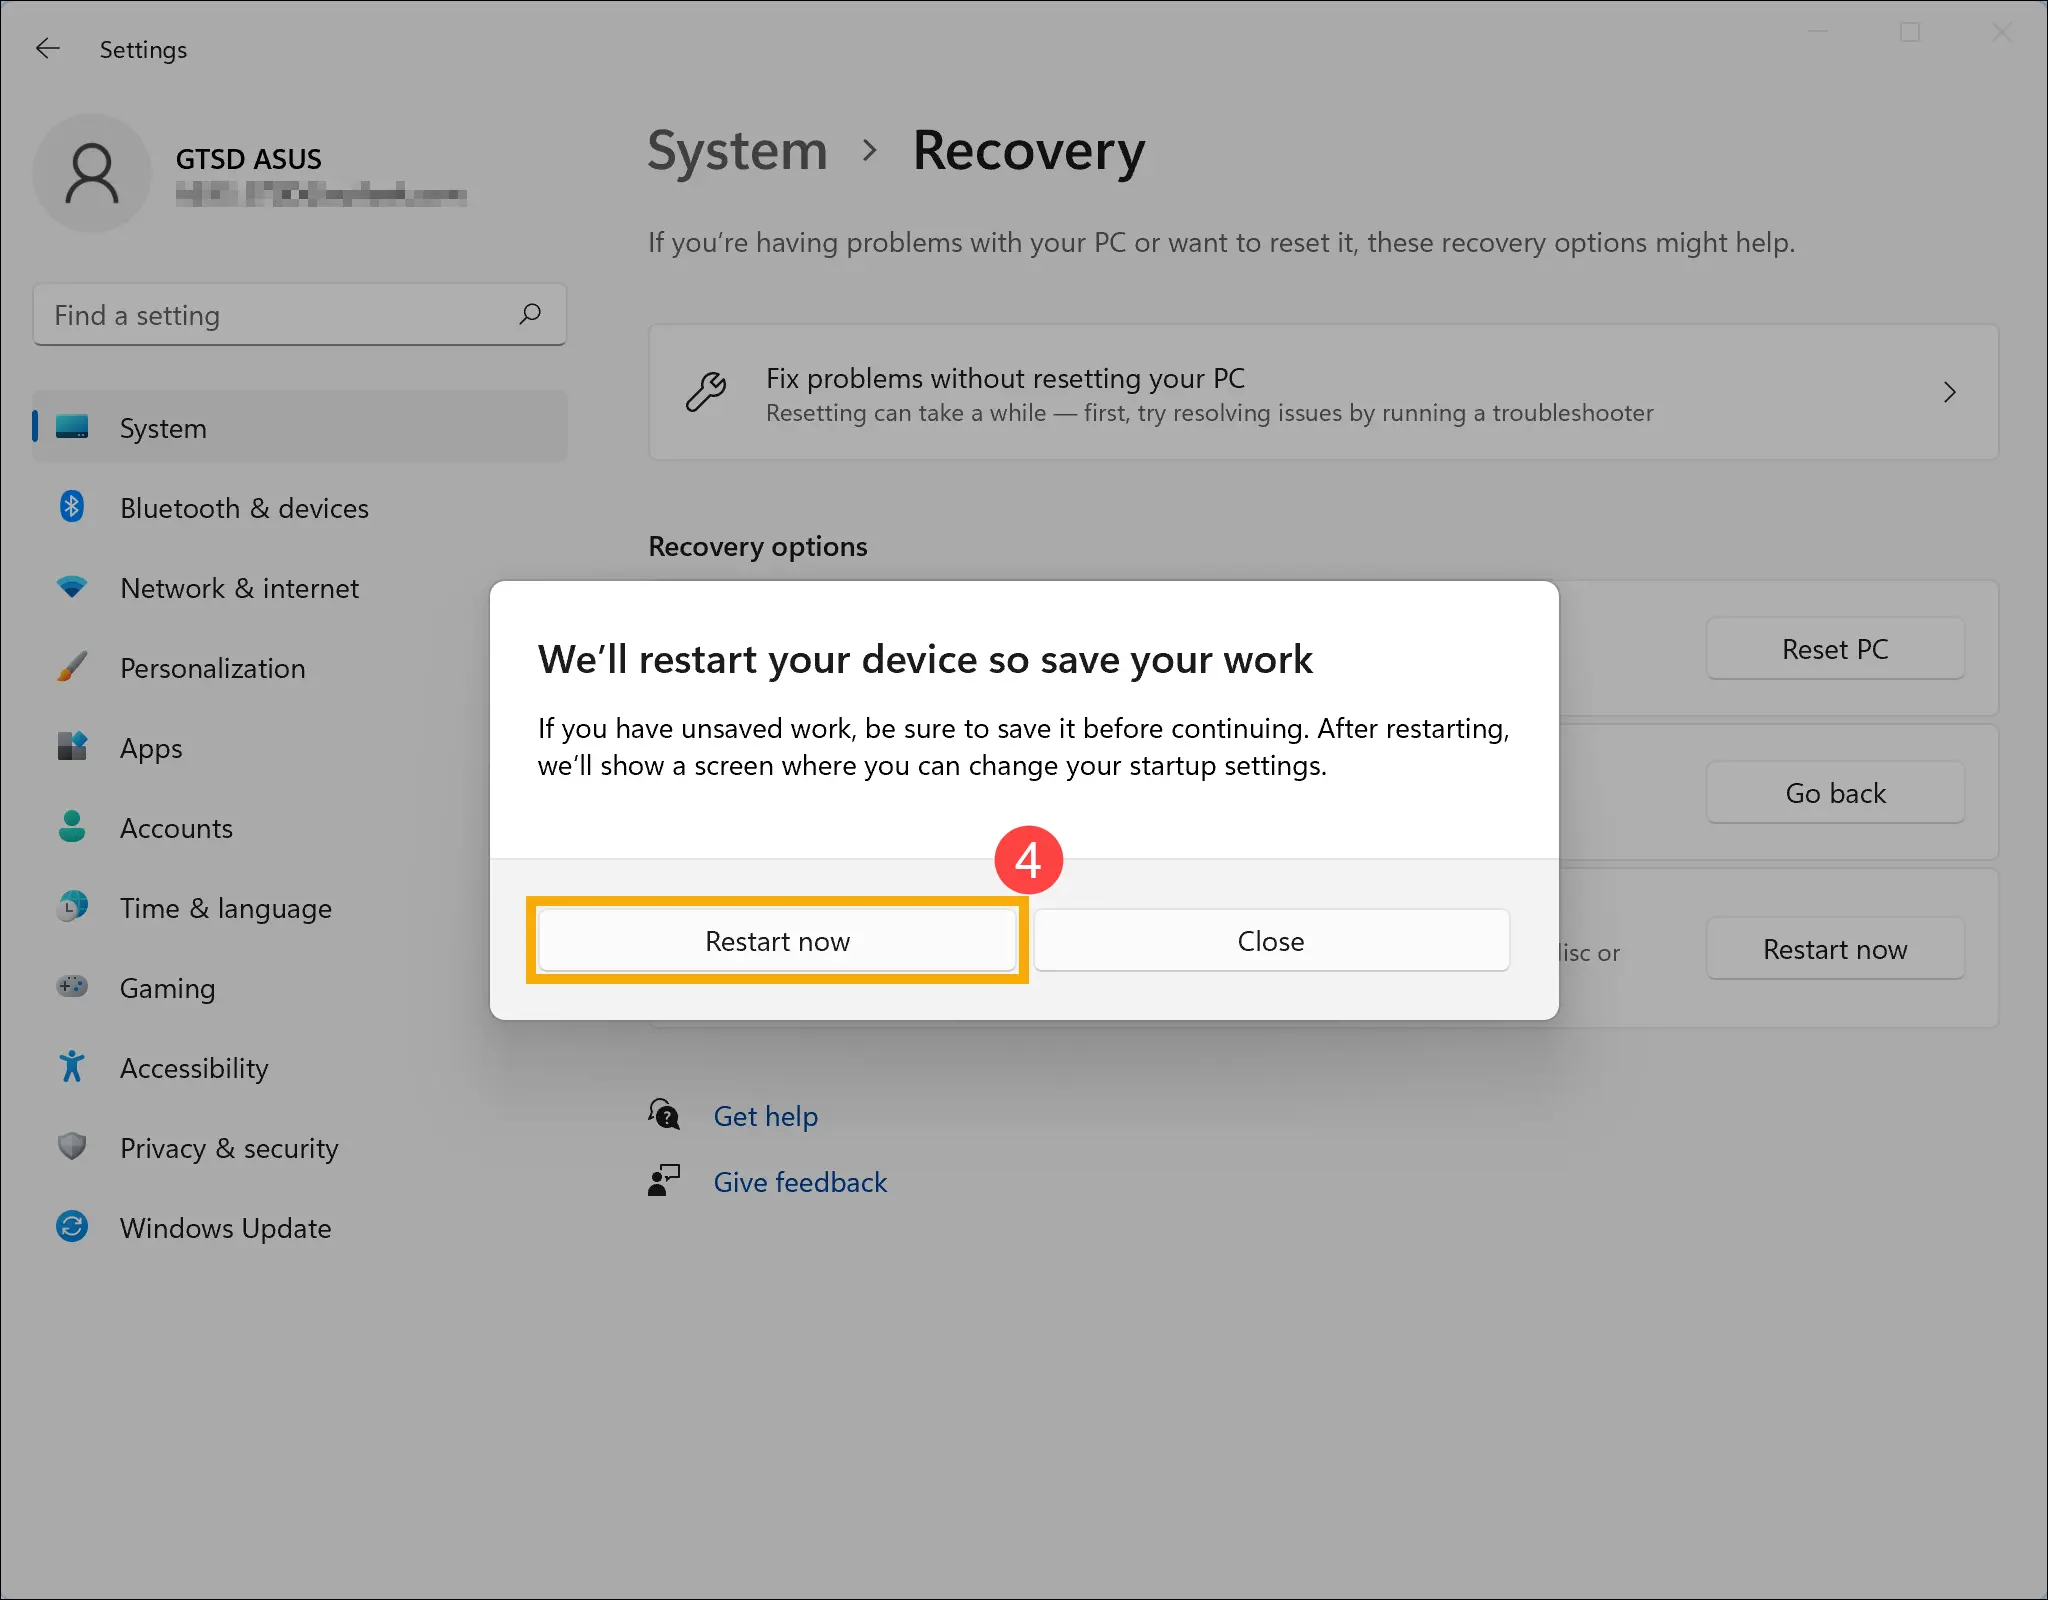
Task: Switch to the System settings section
Action: pyautogui.click(x=163, y=428)
